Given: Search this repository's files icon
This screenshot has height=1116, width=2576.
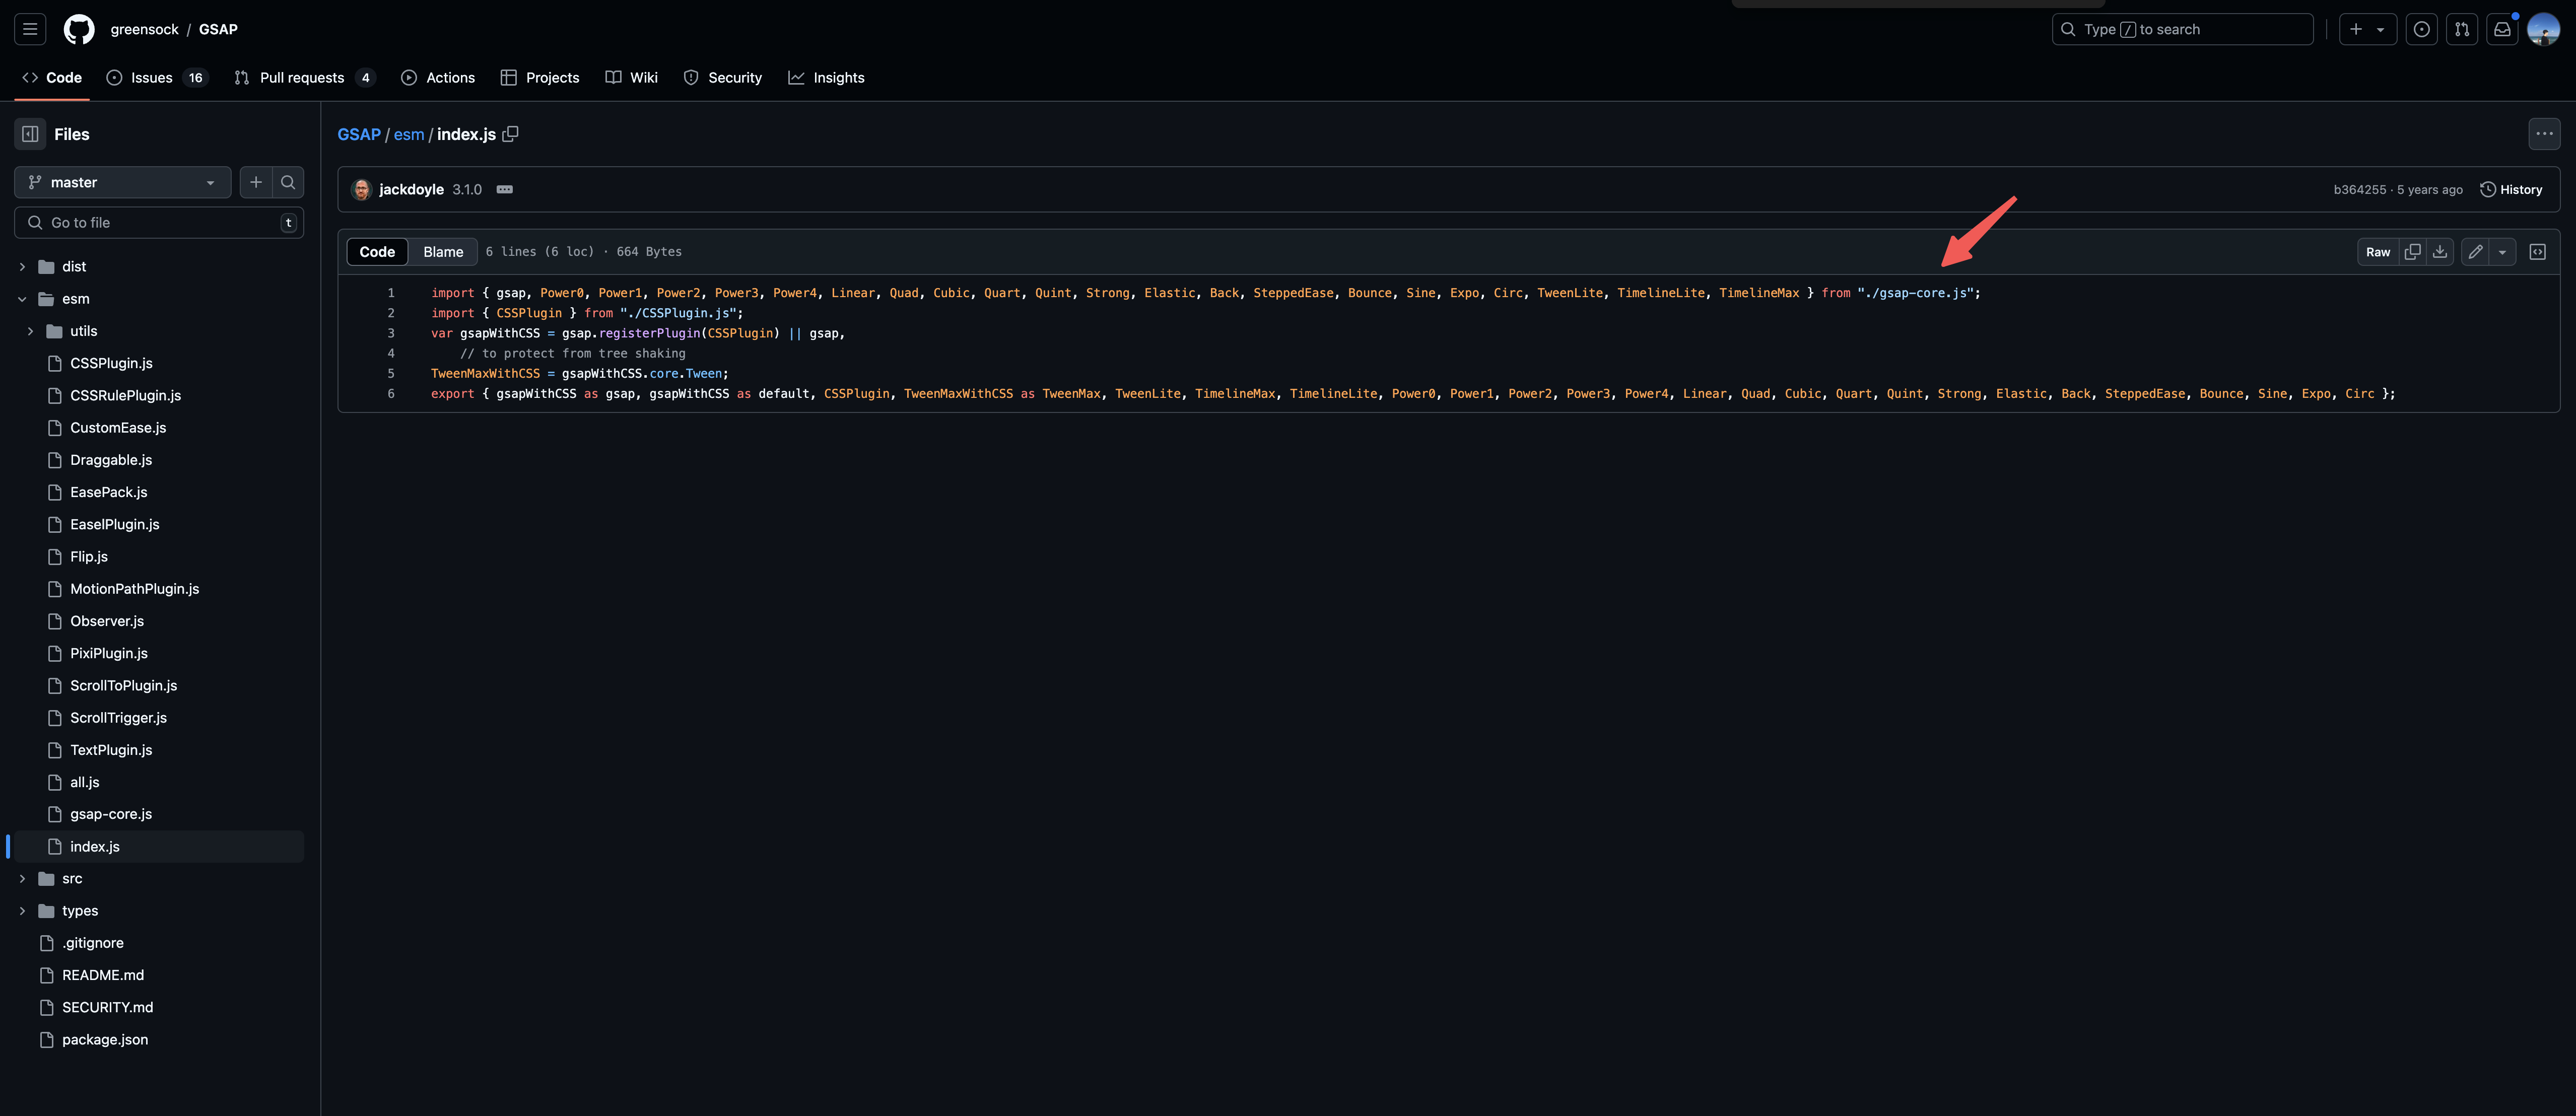Looking at the screenshot, I should click(x=288, y=182).
